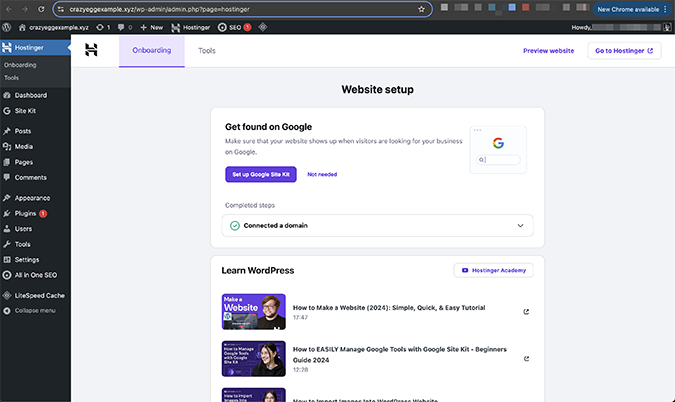Open the updates indicator in admin bar
The height and width of the screenshot is (402, 675).
click(x=103, y=27)
